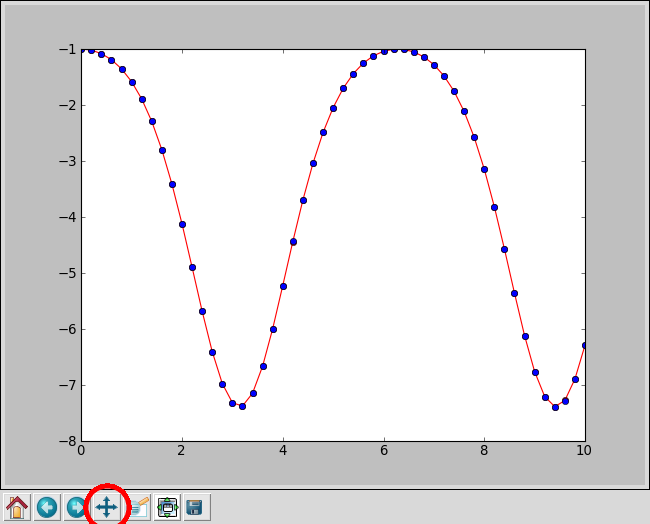Click the blue data point at x=2
650x524 pixels.
coord(182,224)
